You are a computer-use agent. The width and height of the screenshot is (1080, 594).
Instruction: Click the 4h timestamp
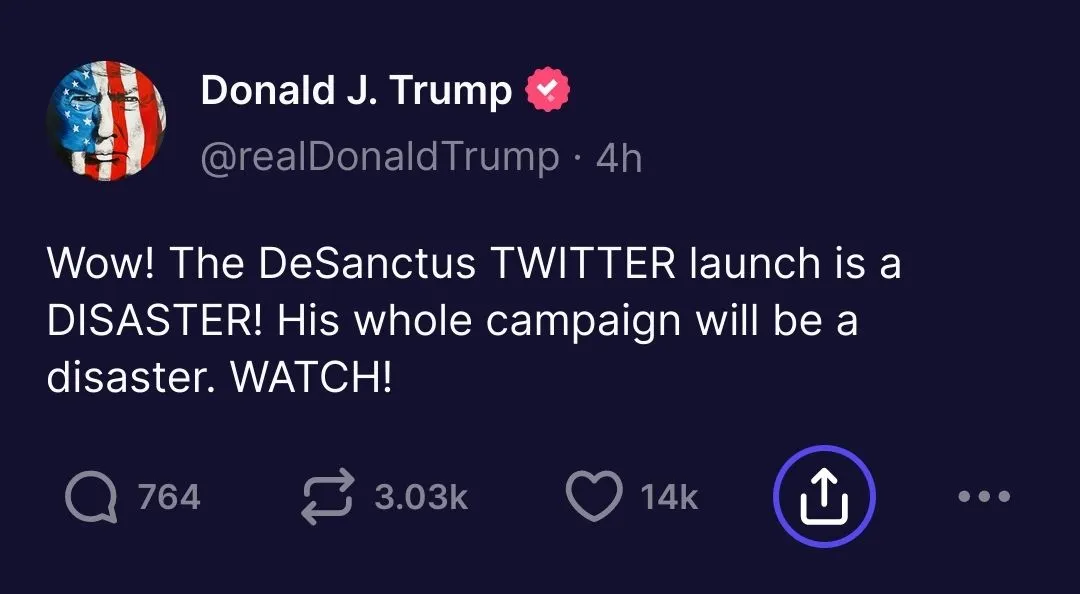[x=619, y=159]
